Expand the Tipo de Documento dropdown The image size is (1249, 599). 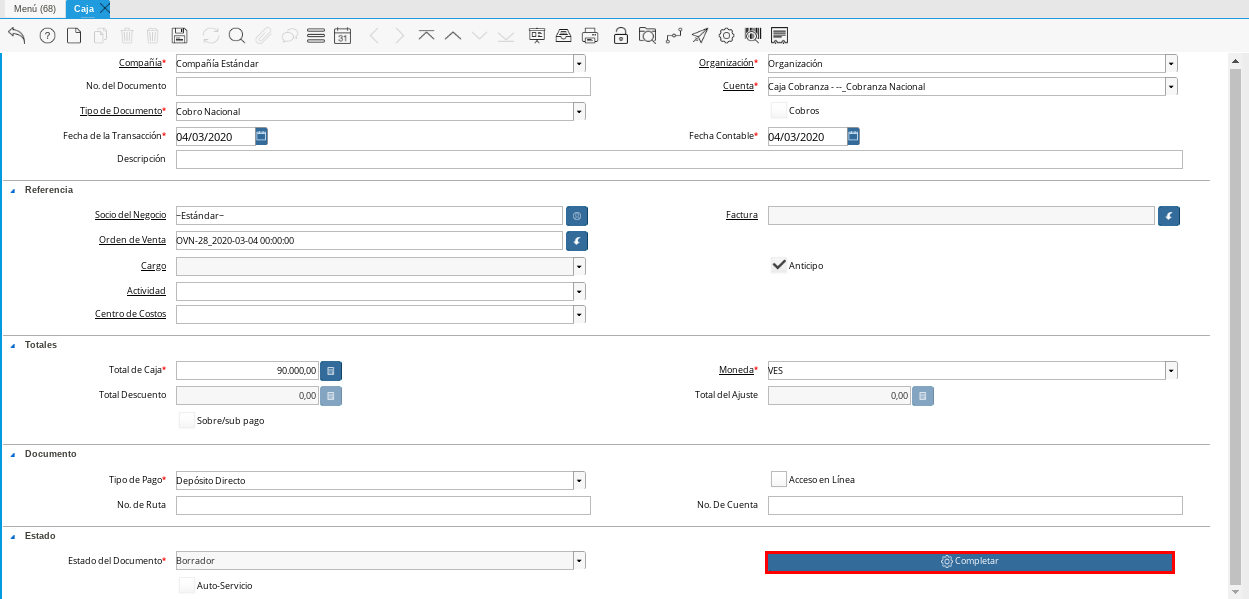579,111
